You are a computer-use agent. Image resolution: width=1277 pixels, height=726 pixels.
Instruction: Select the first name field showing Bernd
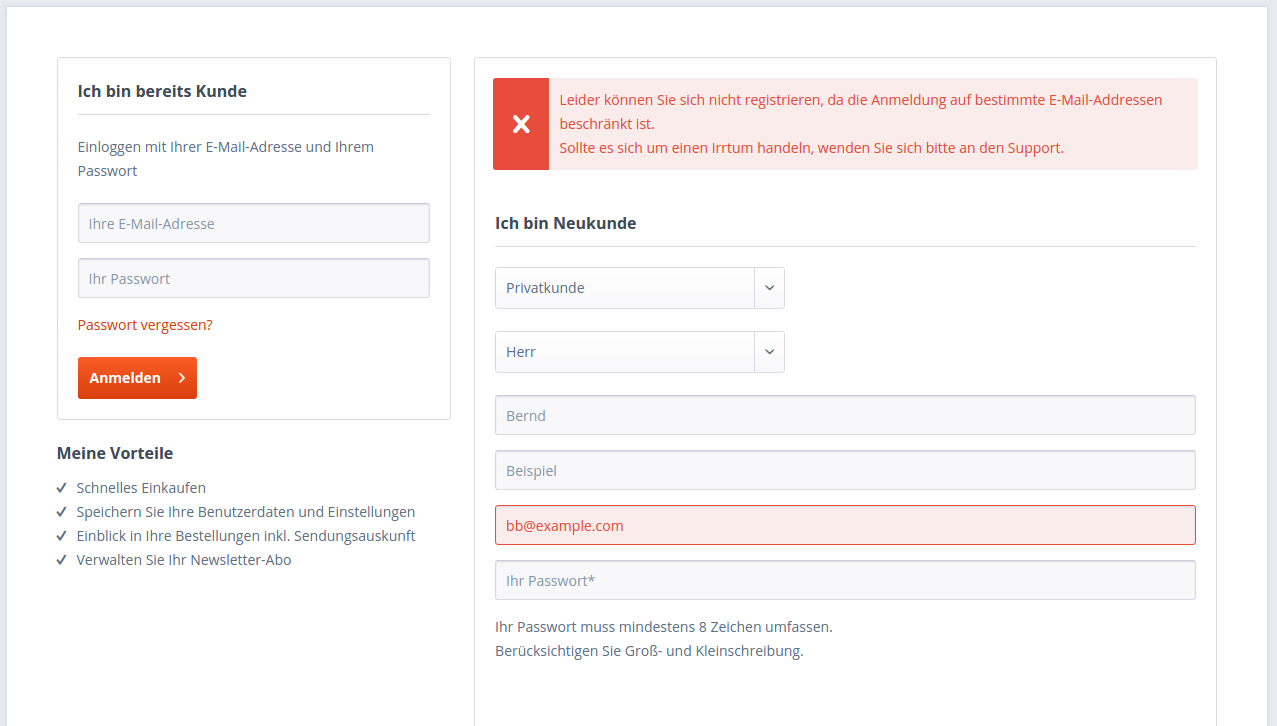(x=845, y=416)
